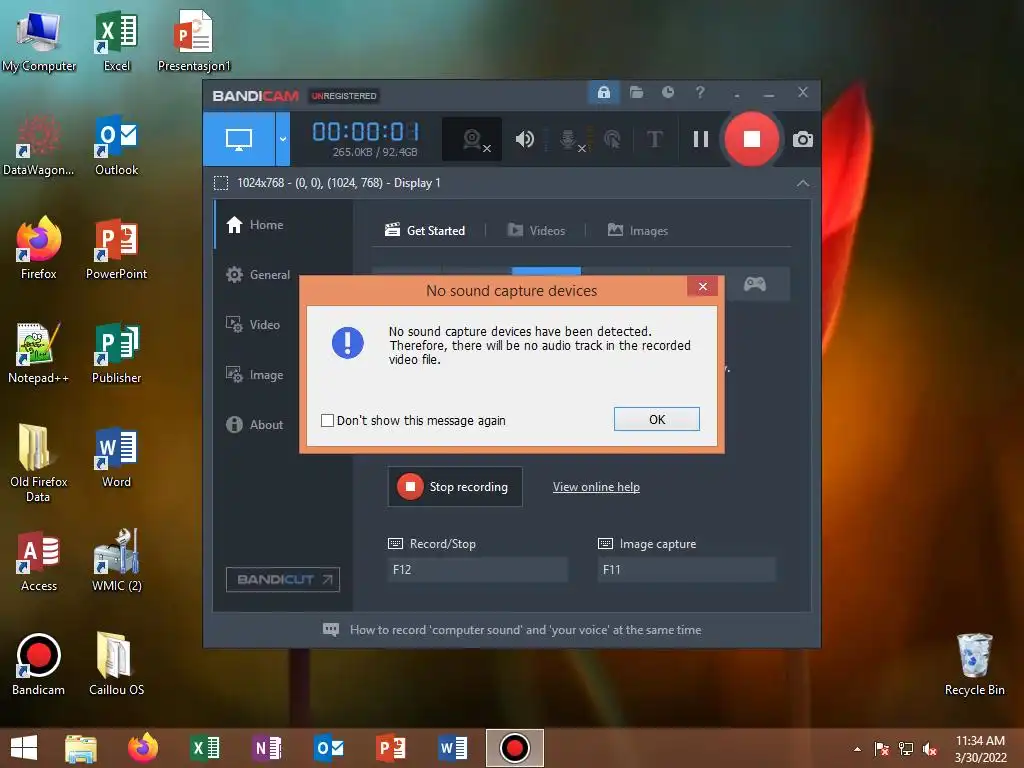
Task: Open the View online help link
Action: 596,487
